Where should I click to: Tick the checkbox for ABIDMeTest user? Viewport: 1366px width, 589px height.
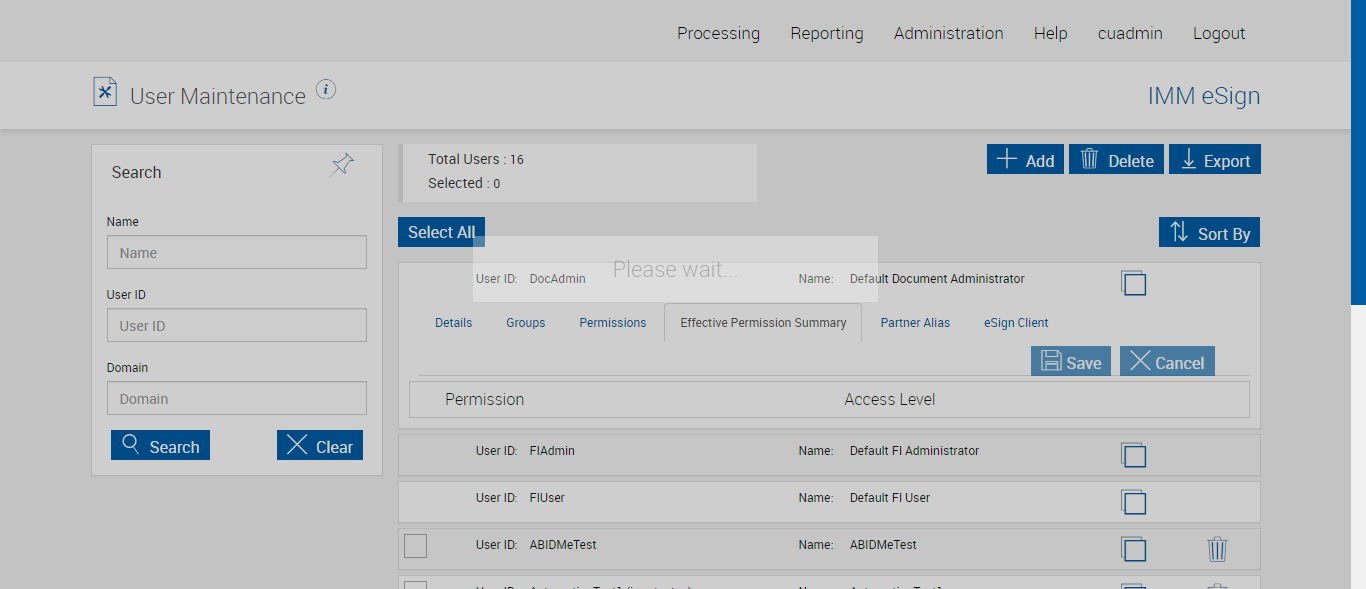(415, 545)
